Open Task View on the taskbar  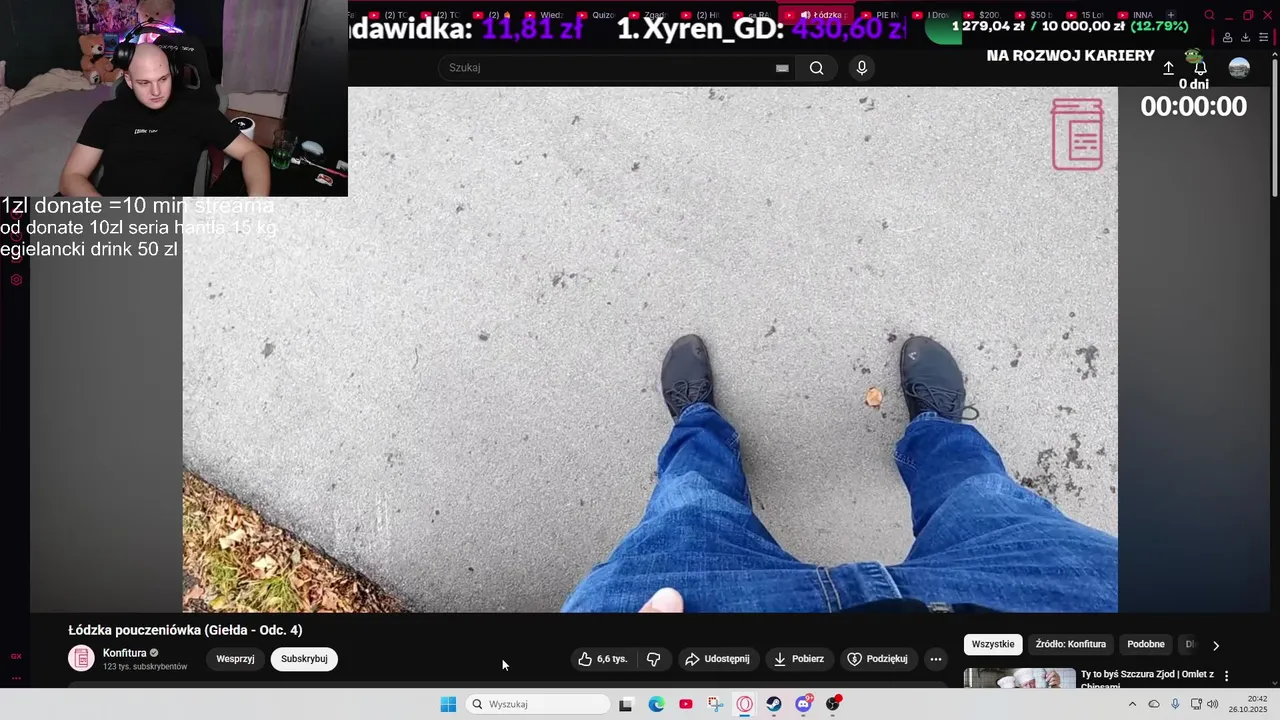626,704
